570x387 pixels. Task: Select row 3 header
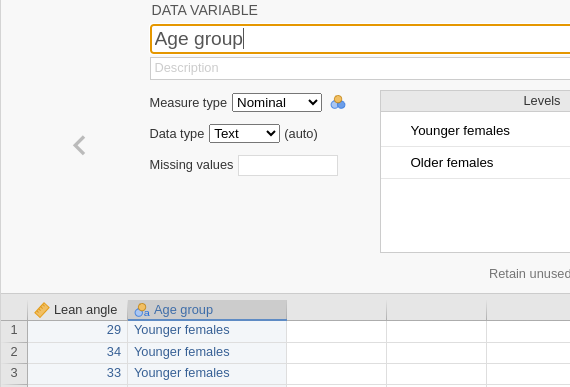(14, 373)
